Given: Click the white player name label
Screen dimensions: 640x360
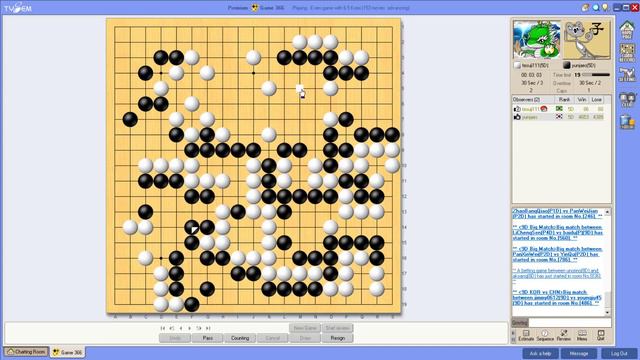Looking at the screenshot, I should pos(535,65).
